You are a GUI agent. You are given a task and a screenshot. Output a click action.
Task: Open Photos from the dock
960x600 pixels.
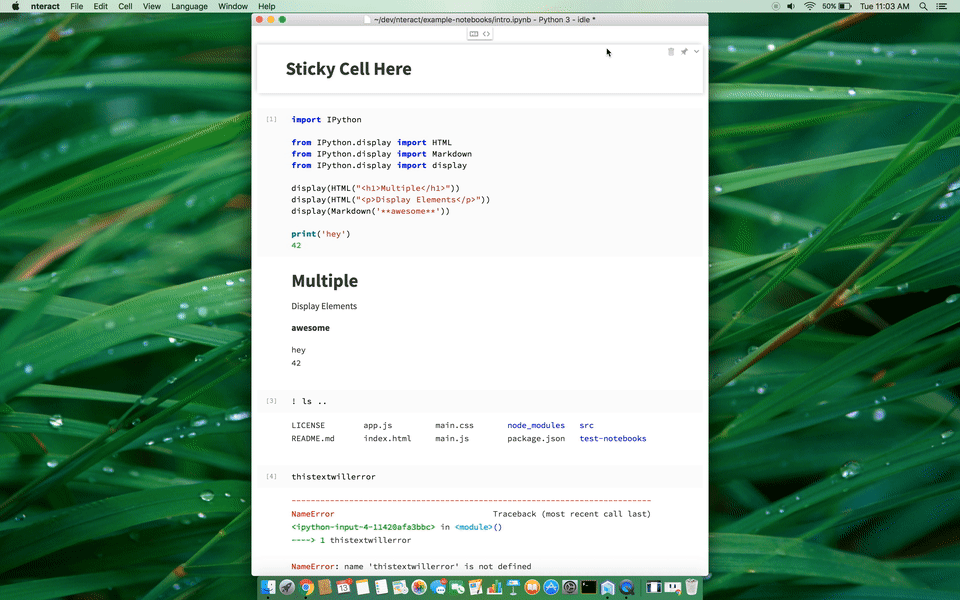419,587
